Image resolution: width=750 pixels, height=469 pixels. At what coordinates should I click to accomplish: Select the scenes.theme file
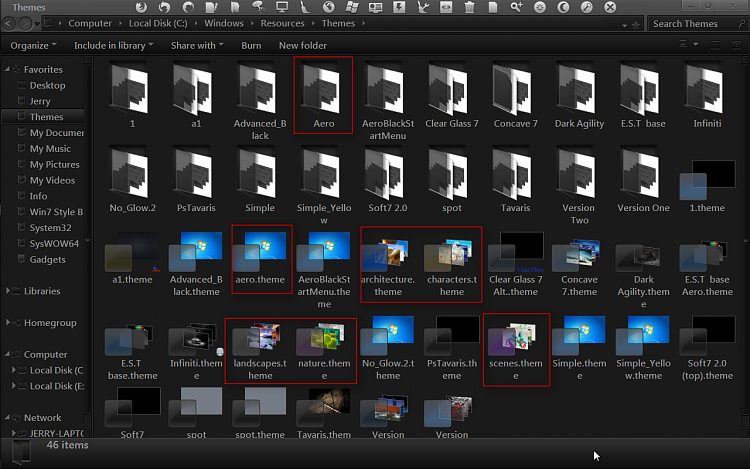pos(516,350)
